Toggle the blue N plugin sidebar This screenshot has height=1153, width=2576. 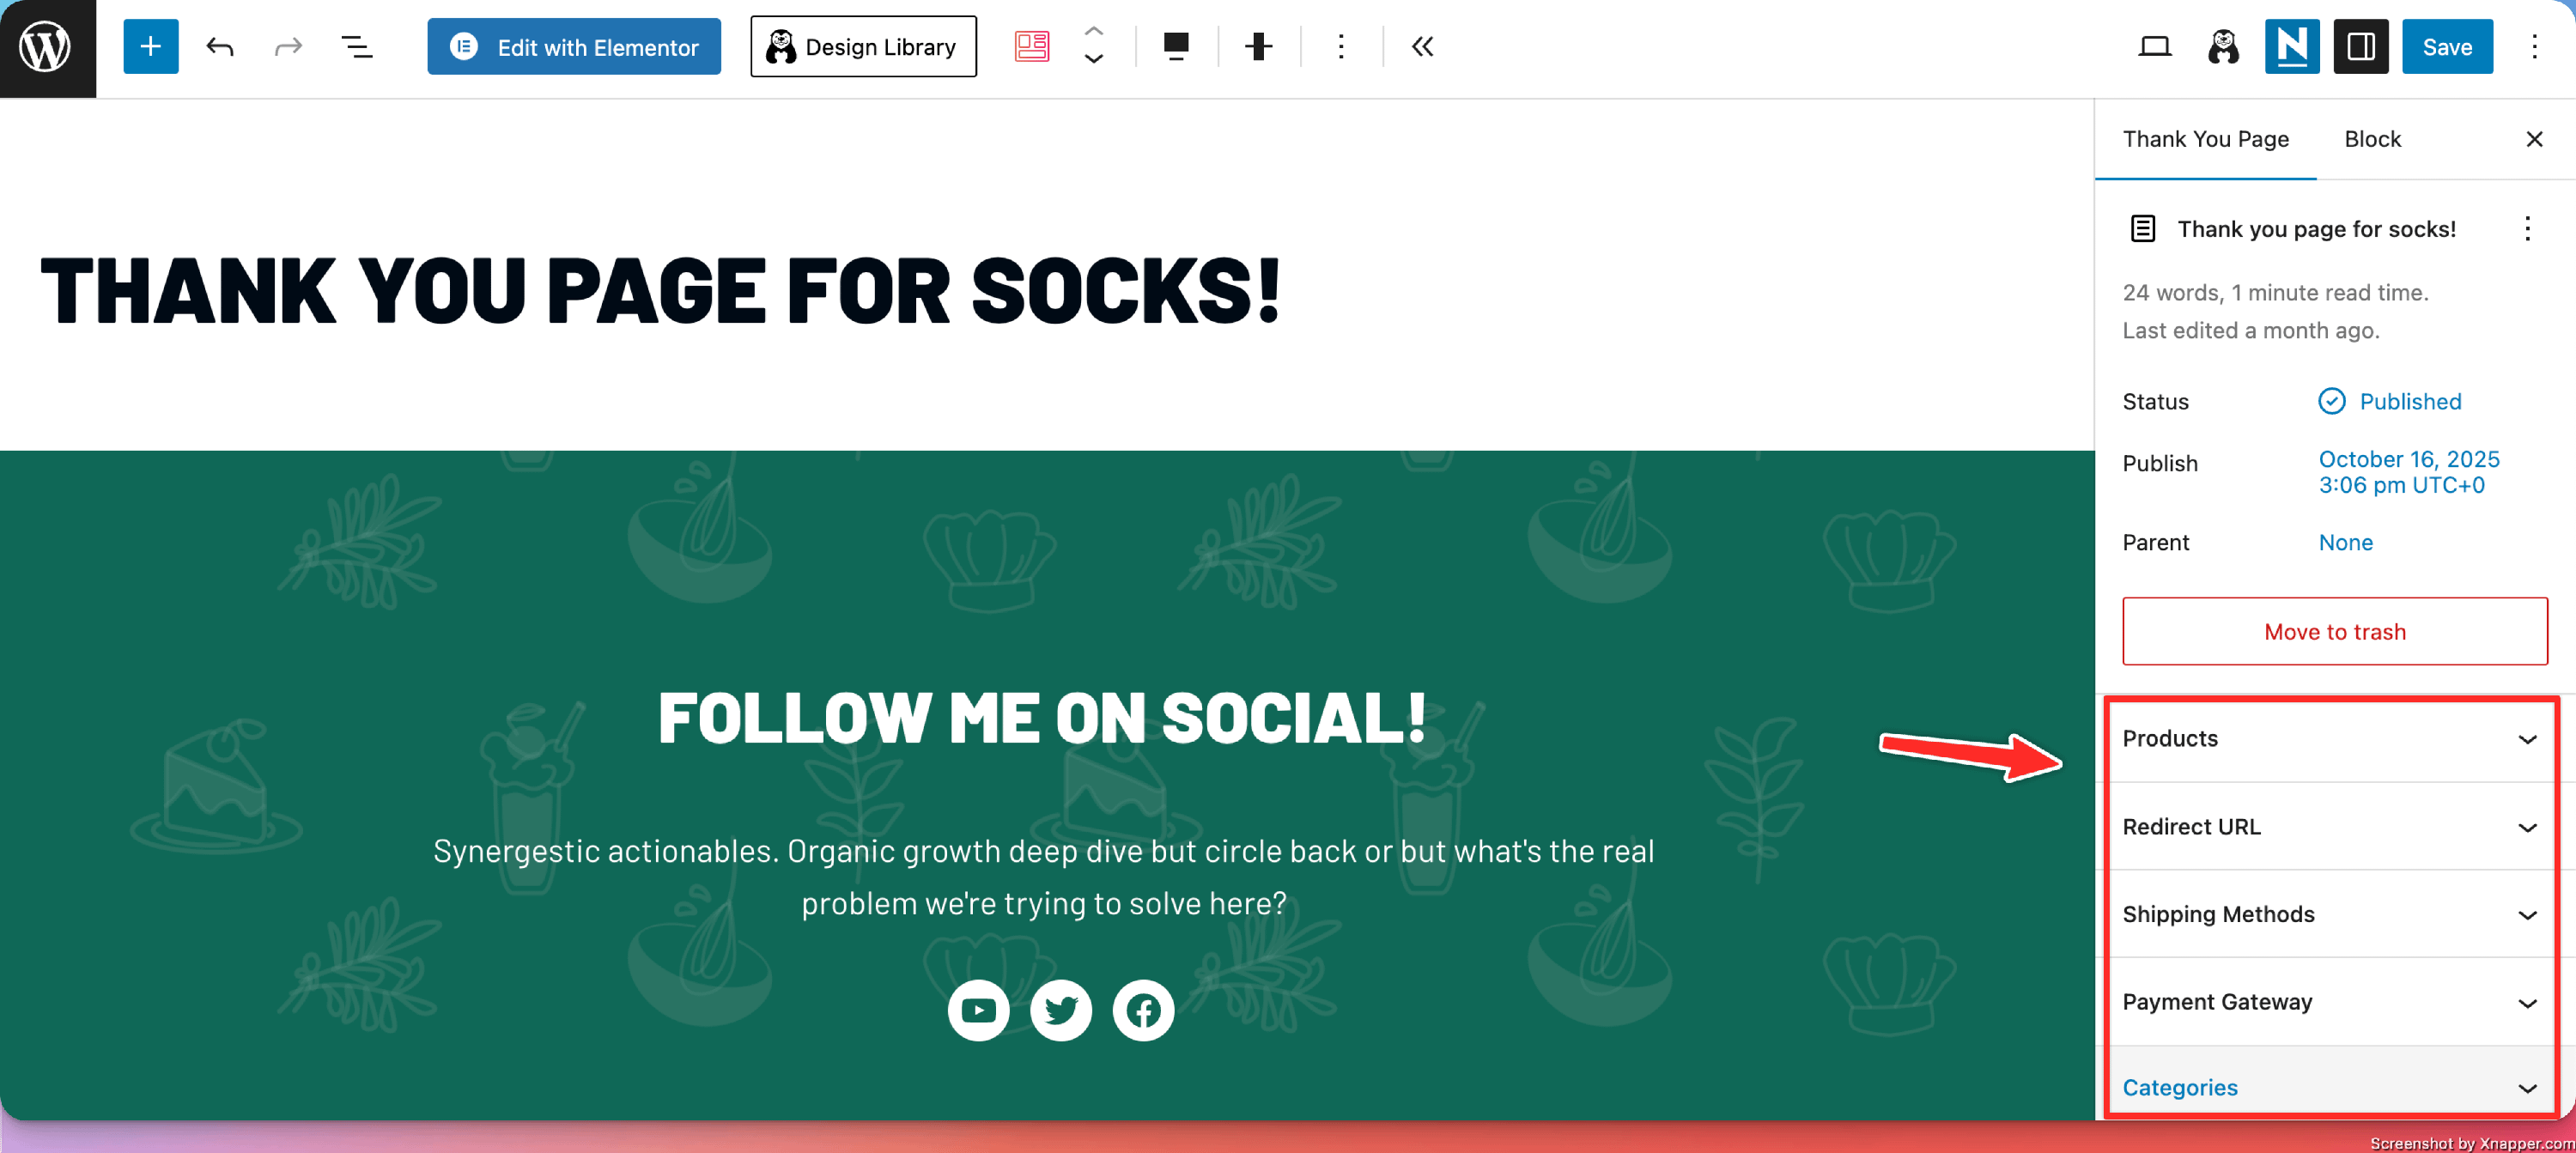pos(2291,47)
